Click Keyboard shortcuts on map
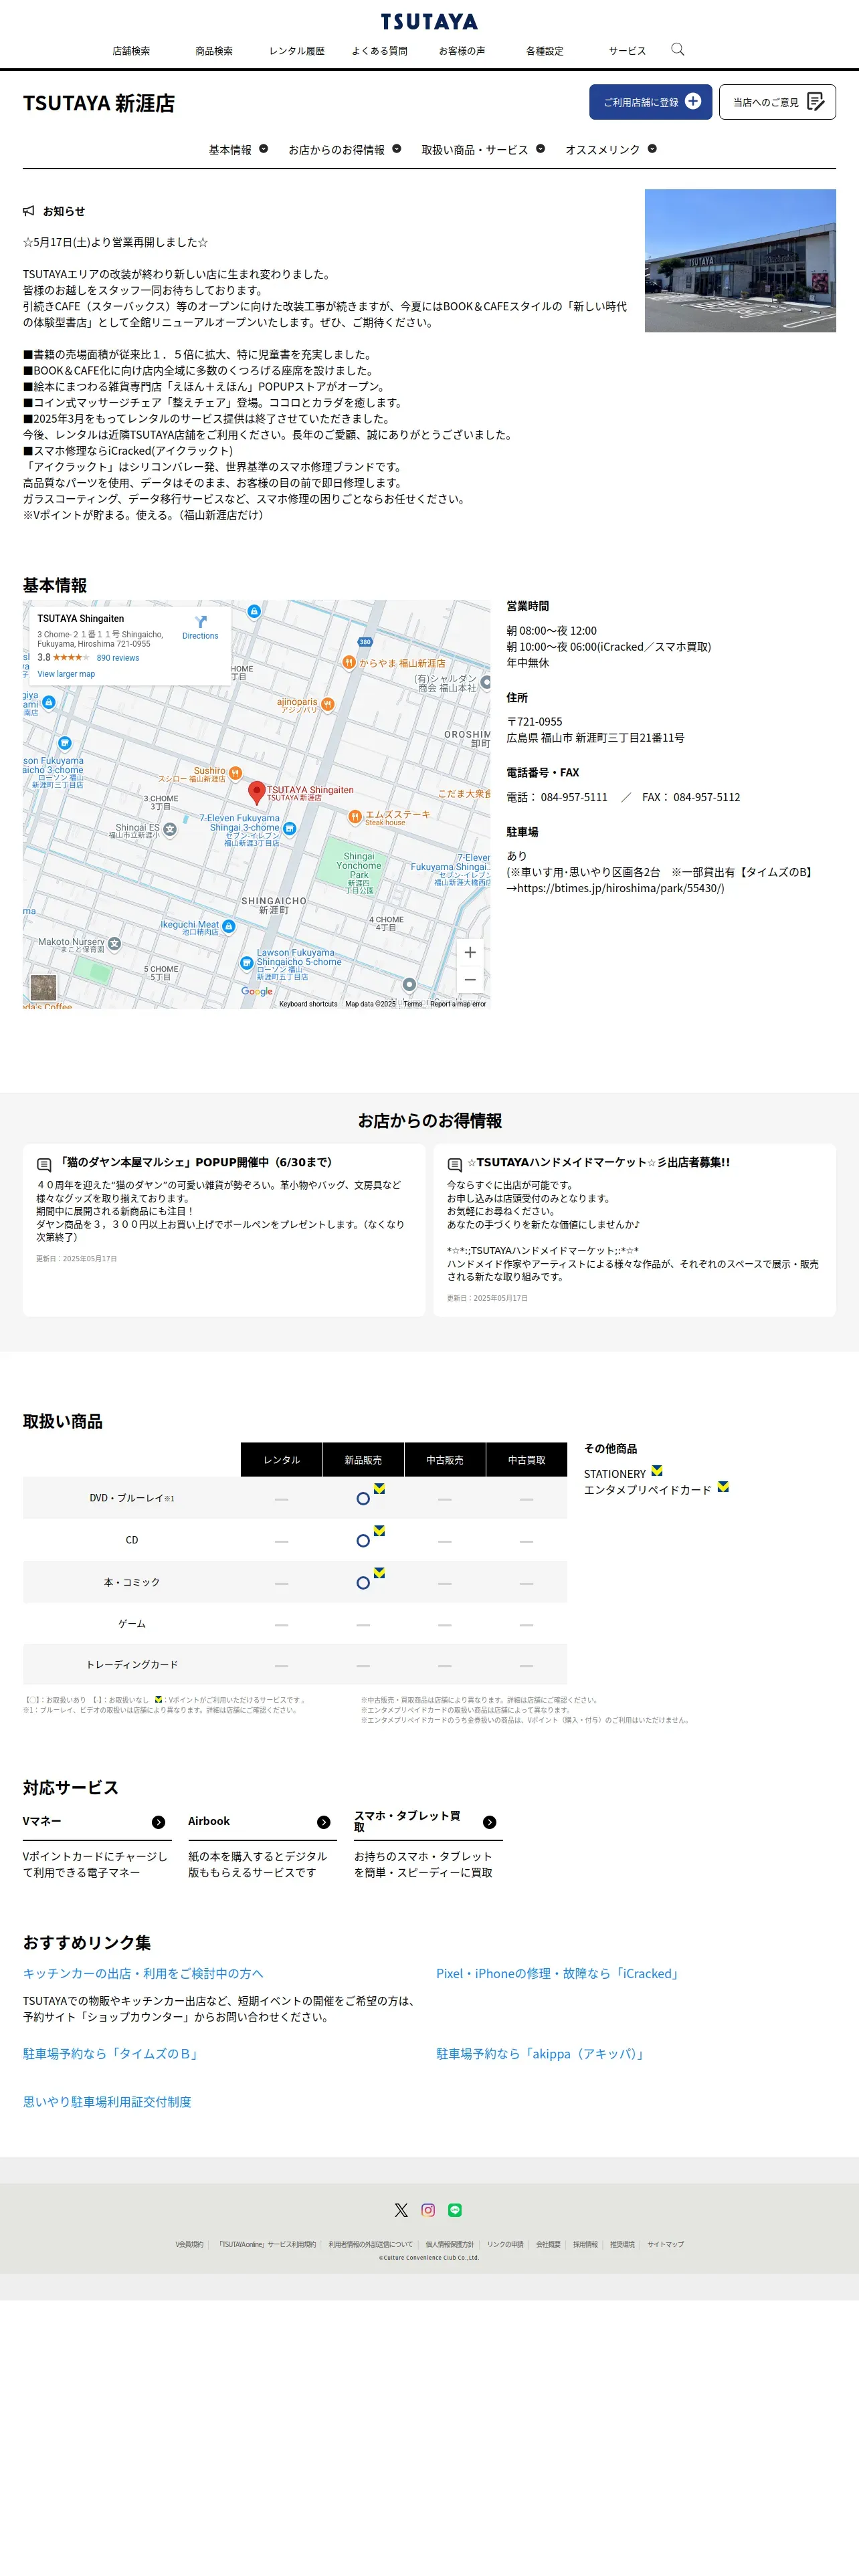This screenshot has width=859, height=2576. (x=308, y=1004)
